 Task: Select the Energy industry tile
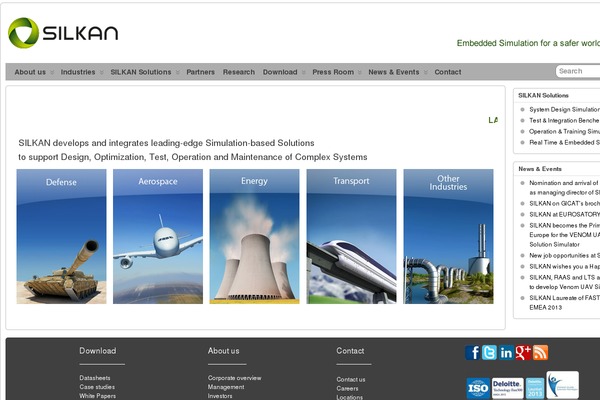coord(254,237)
